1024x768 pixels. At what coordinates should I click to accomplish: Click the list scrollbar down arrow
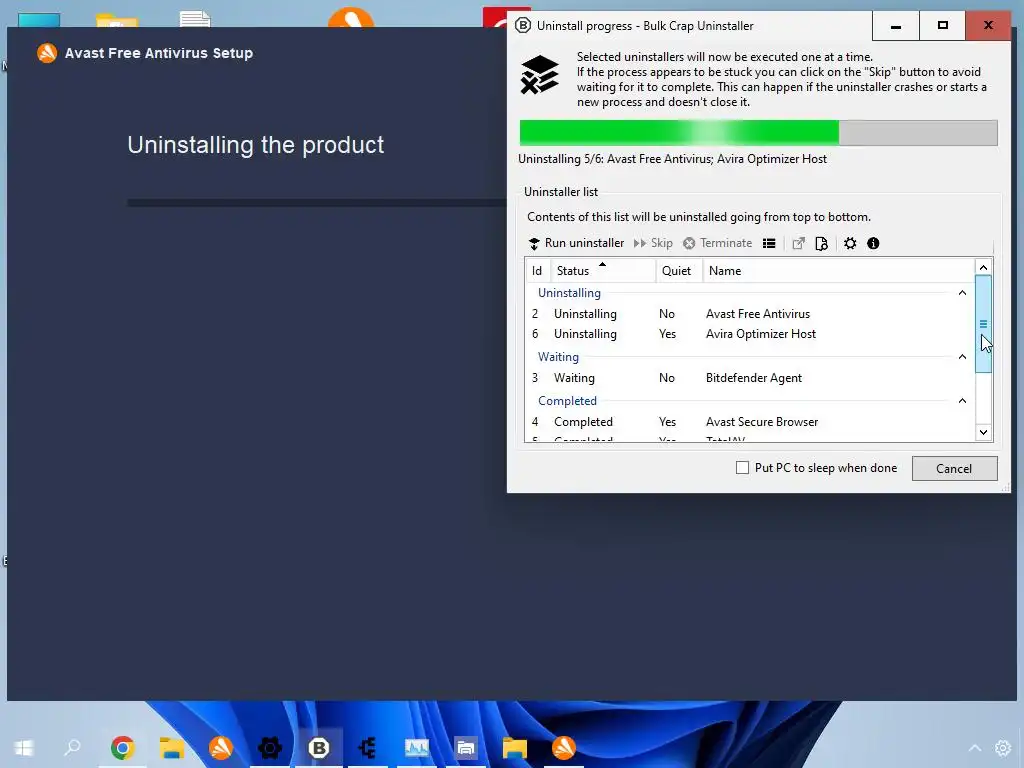pyautogui.click(x=984, y=432)
